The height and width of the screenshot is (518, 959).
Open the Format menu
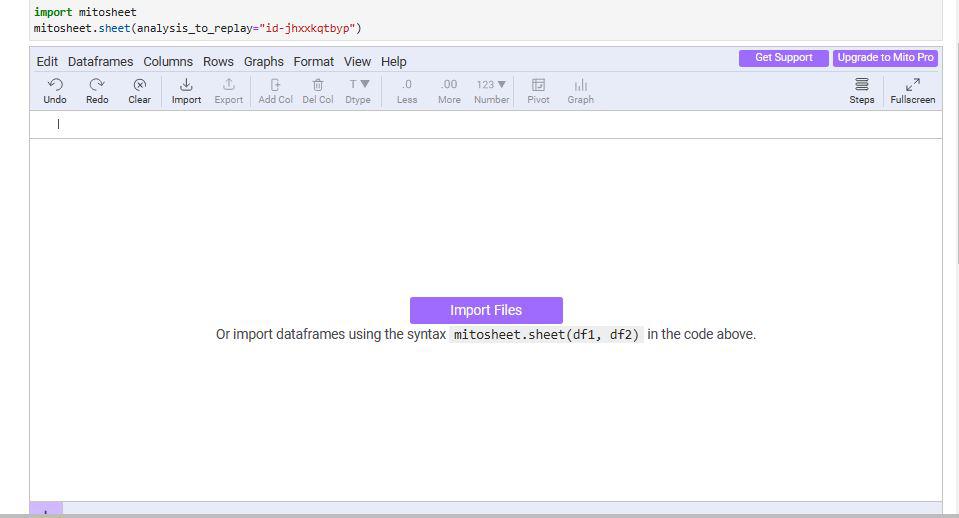point(314,62)
